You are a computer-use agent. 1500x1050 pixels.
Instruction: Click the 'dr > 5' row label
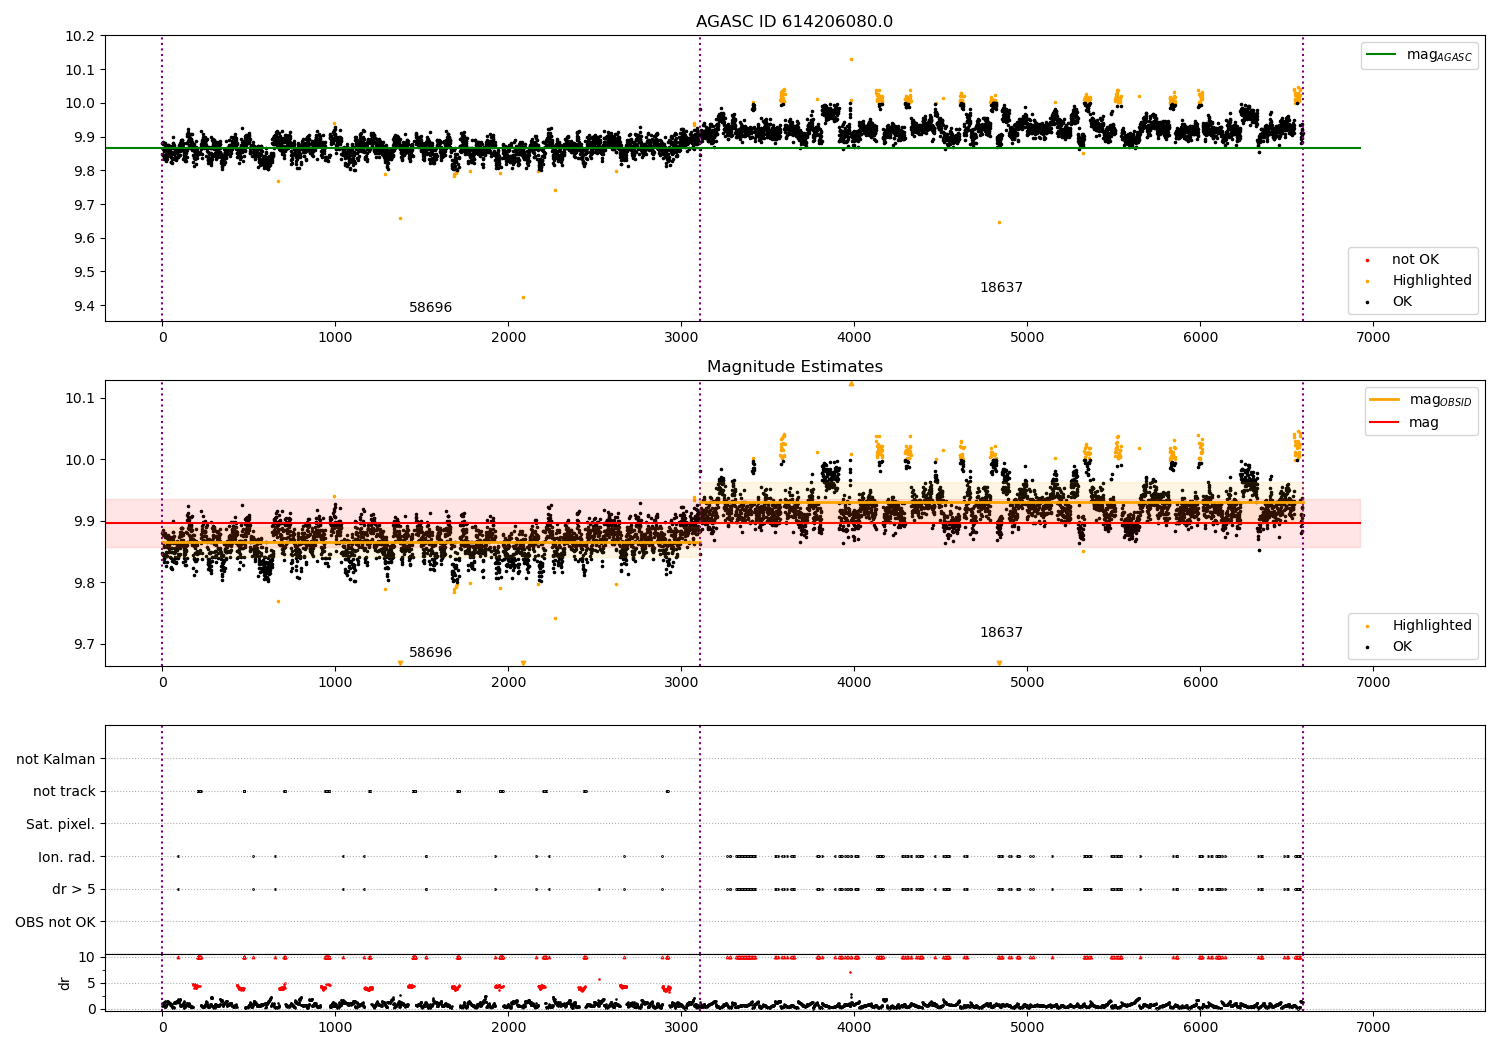[x=74, y=889]
